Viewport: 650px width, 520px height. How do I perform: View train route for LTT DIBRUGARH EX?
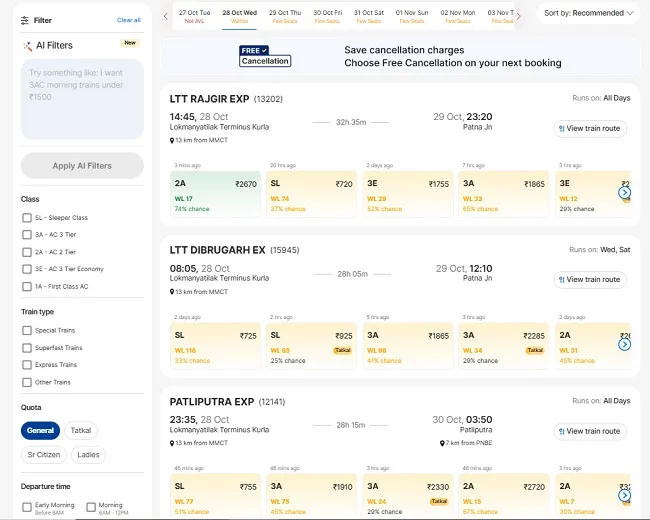click(590, 280)
